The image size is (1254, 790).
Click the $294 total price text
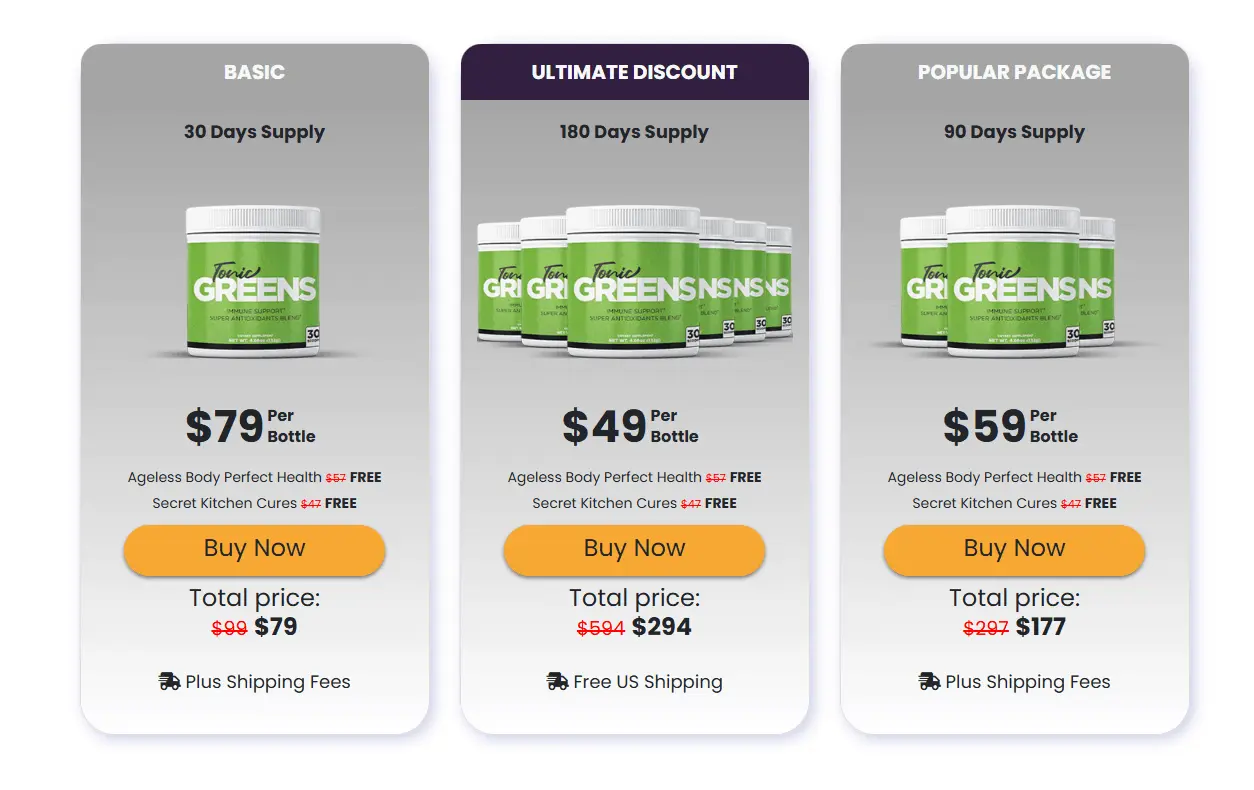click(663, 627)
